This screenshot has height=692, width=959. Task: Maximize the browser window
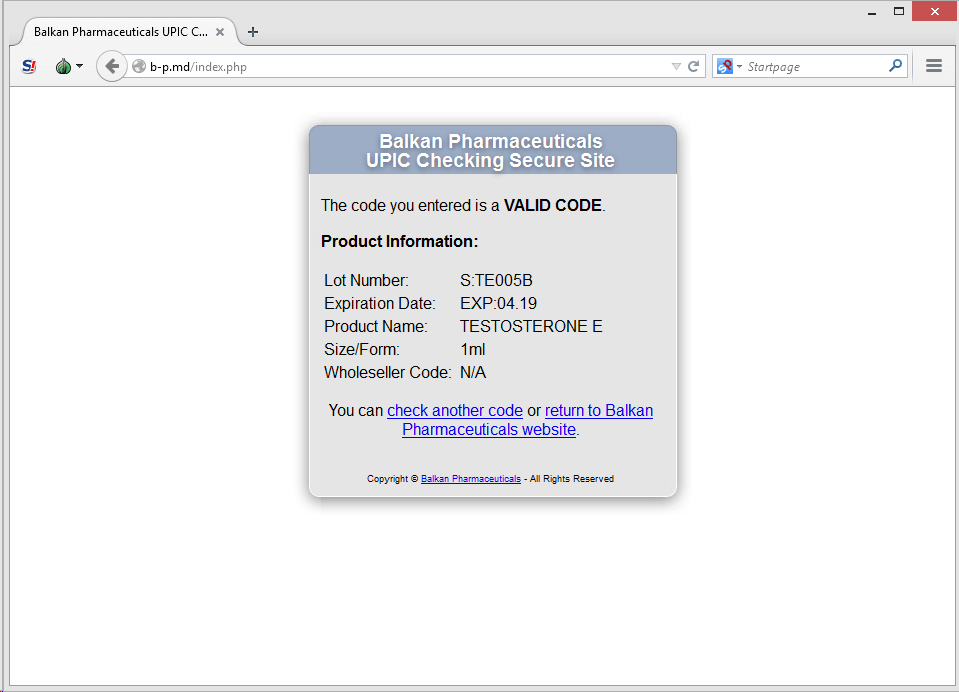898,12
